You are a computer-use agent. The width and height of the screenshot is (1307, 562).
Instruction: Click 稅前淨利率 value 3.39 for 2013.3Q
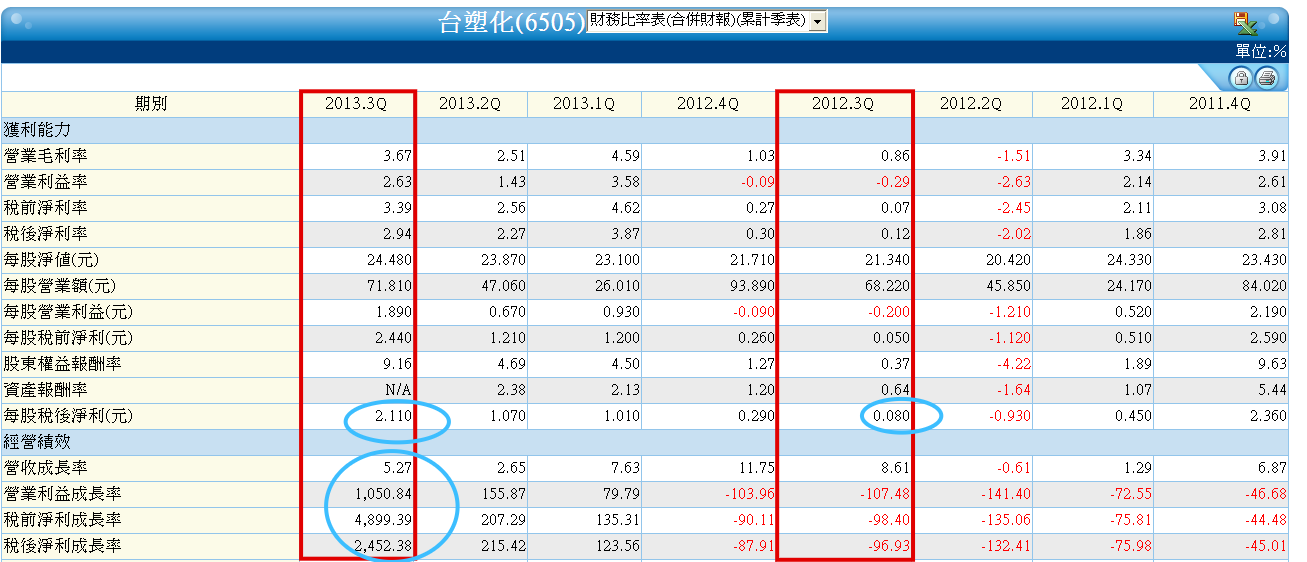396,208
